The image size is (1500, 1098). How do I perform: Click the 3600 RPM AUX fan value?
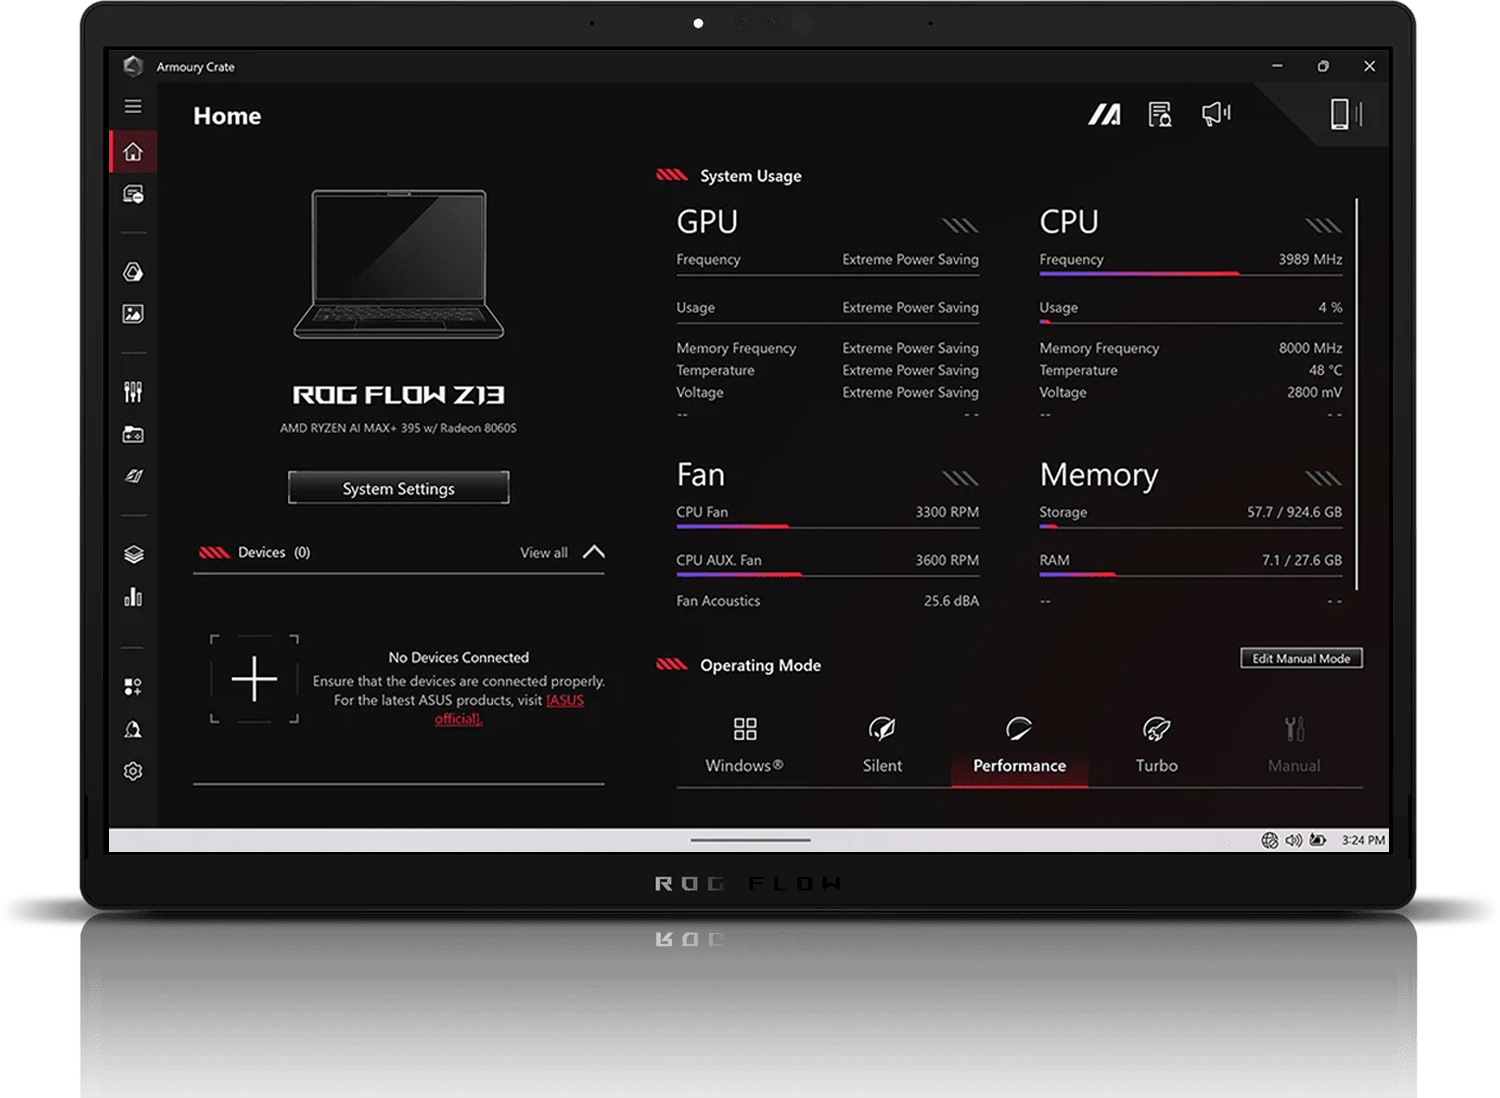[947, 560]
